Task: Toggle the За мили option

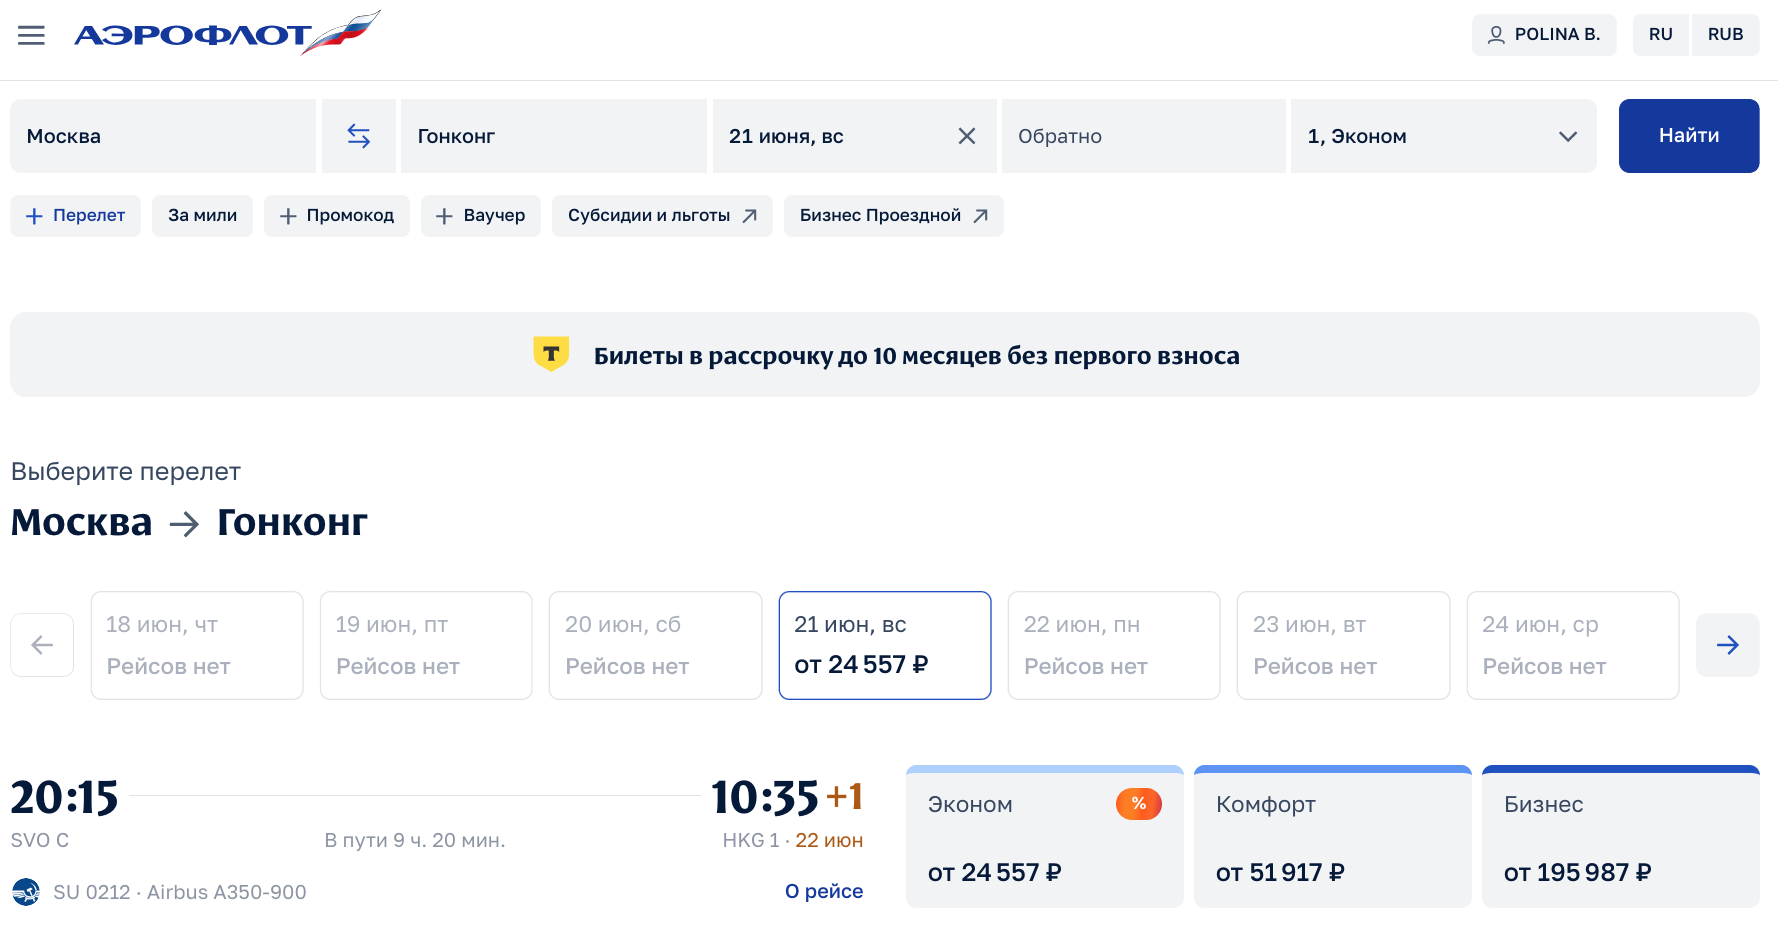Action: 202,216
